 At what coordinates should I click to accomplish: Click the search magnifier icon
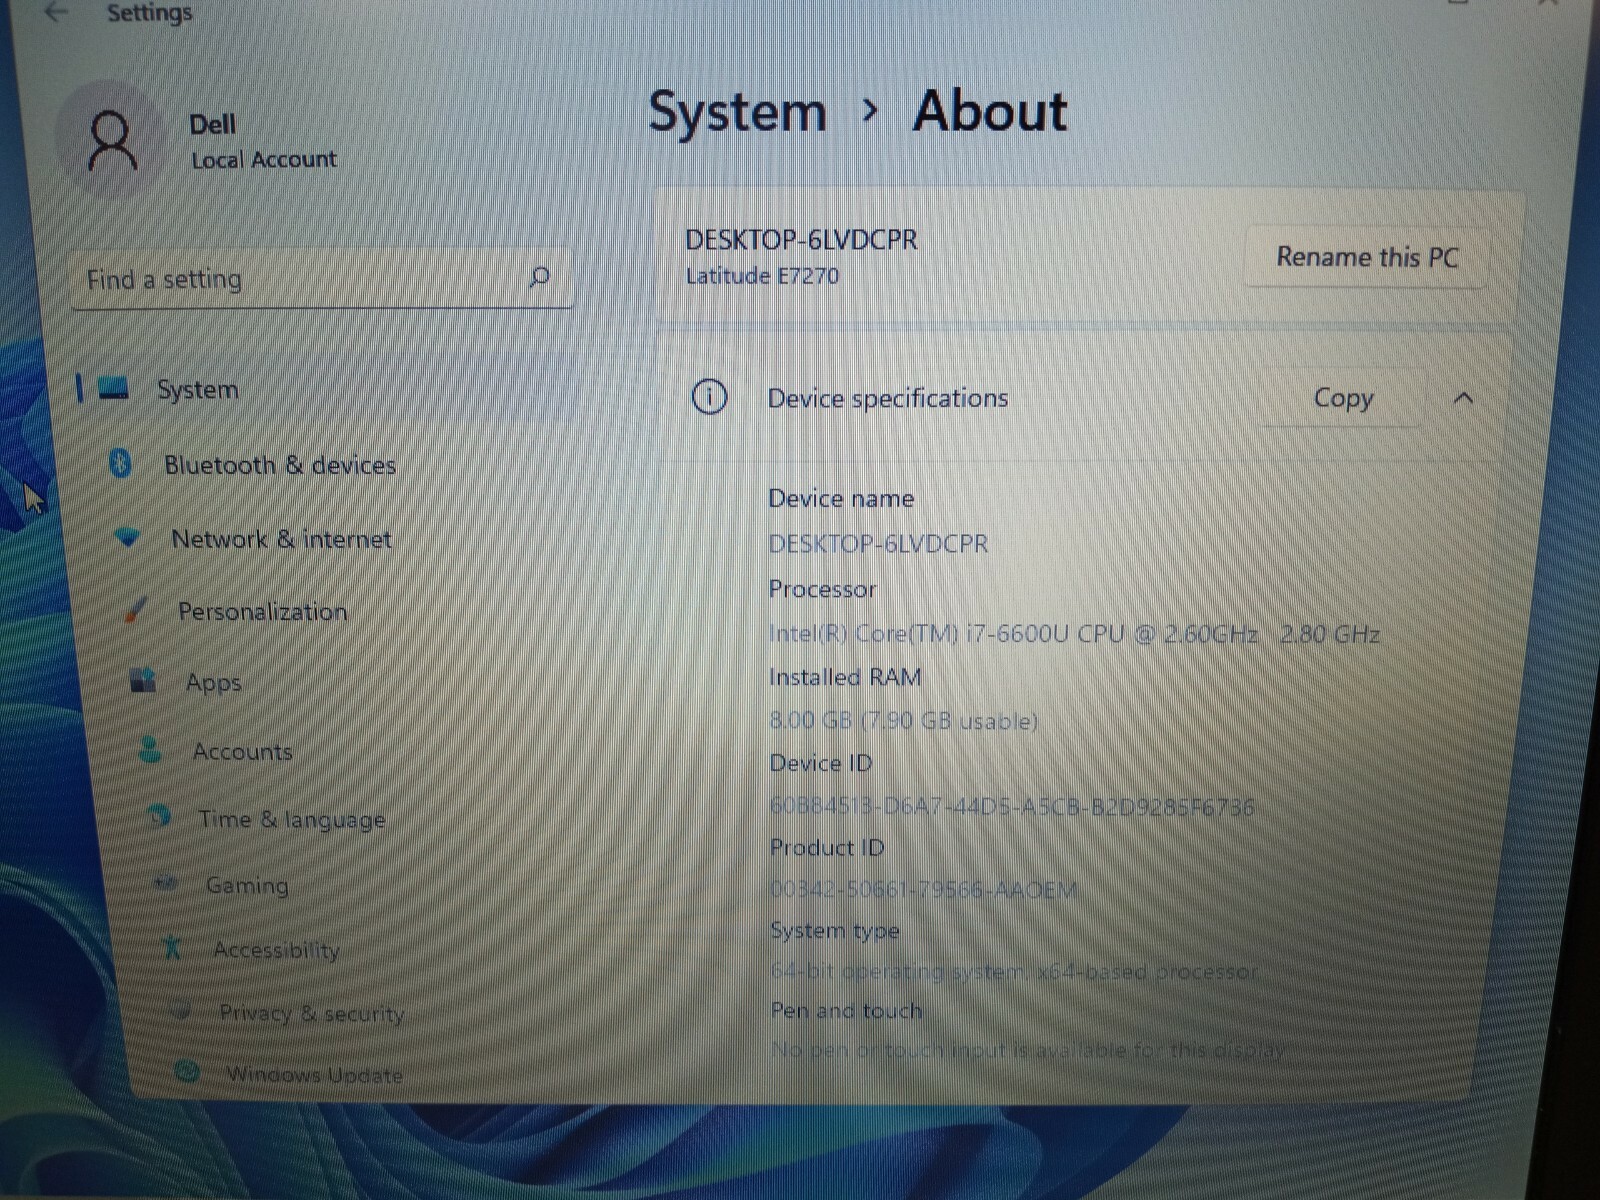[x=539, y=277]
